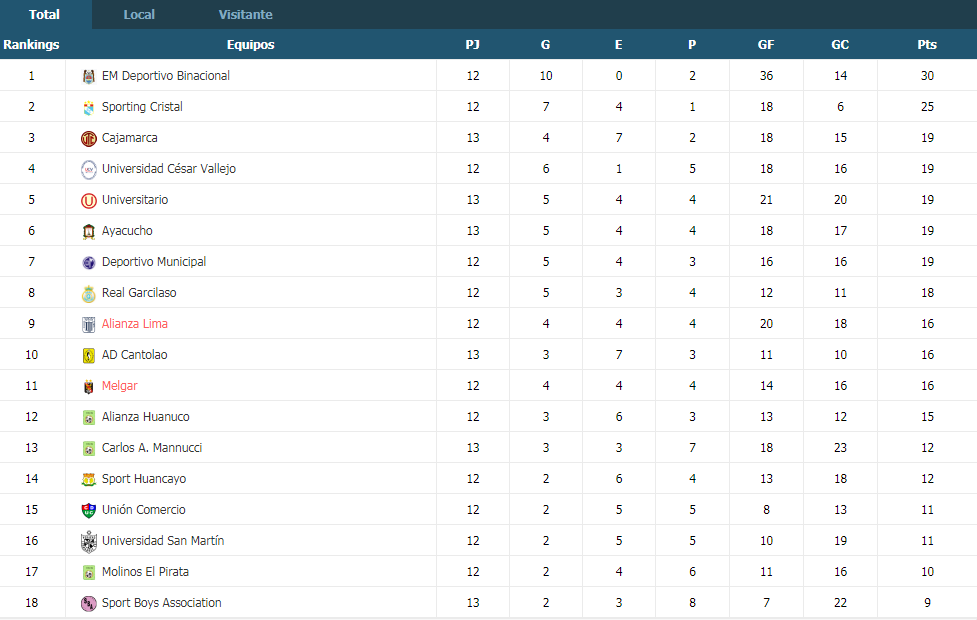Switch to the Local tab
Image resolution: width=977 pixels, height=620 pixels.
139,14
